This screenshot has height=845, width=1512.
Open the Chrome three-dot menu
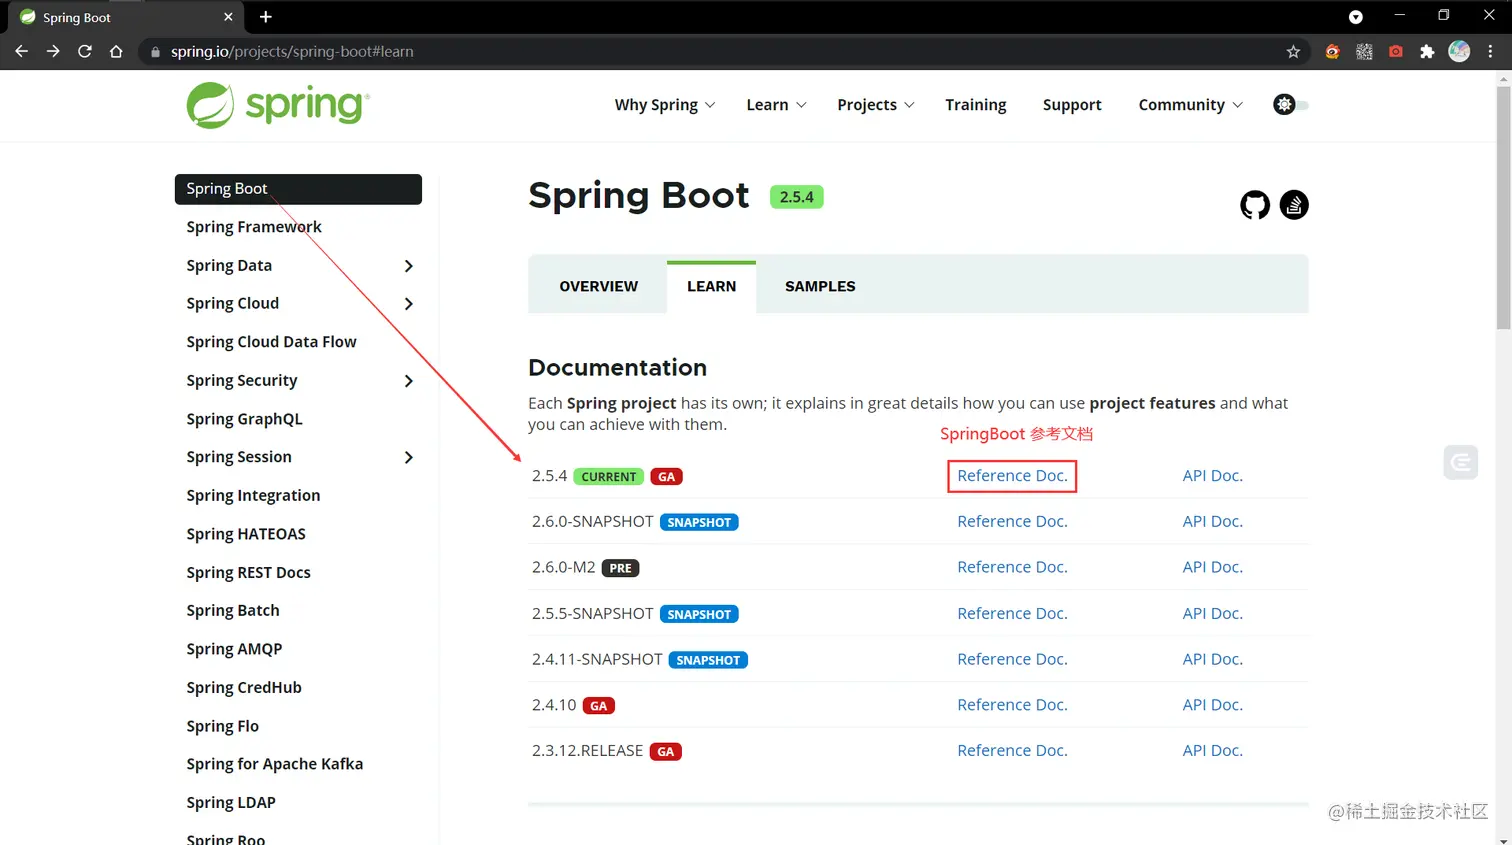(1490, 51)
